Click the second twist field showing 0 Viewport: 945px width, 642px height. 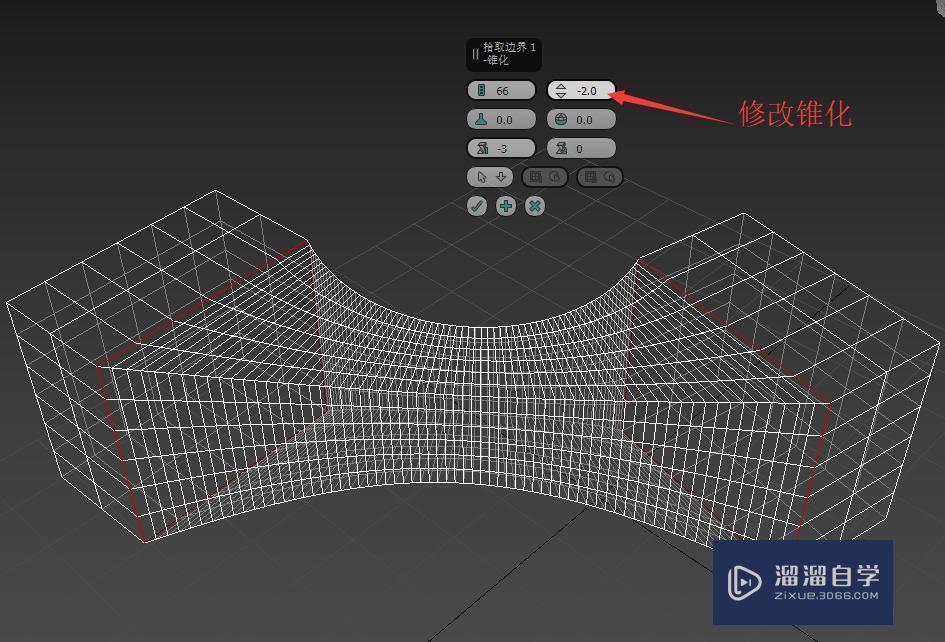[x=581, y=148]
